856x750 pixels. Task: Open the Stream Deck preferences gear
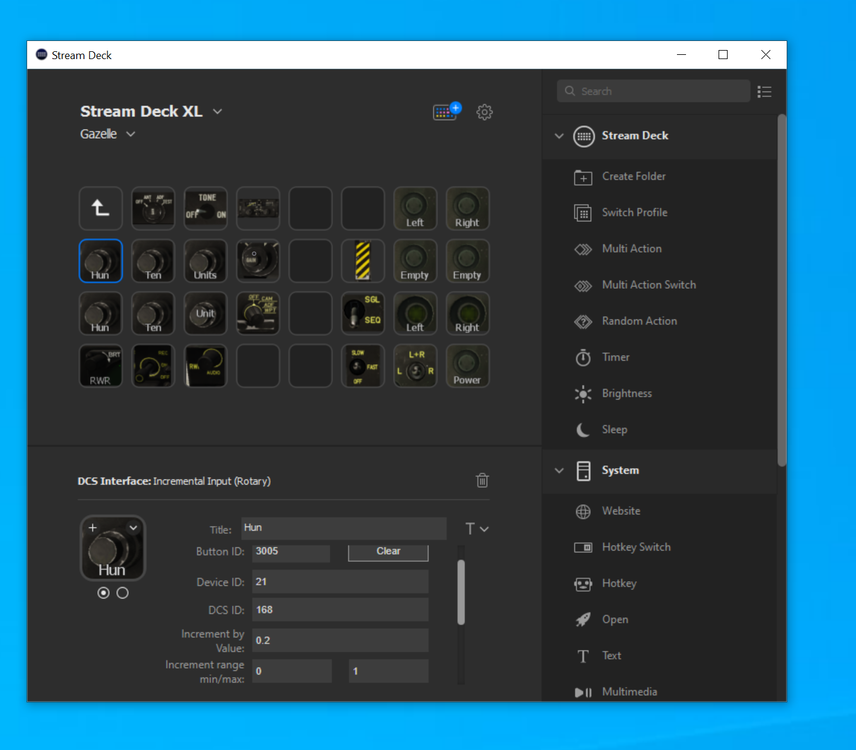[485, 112]
